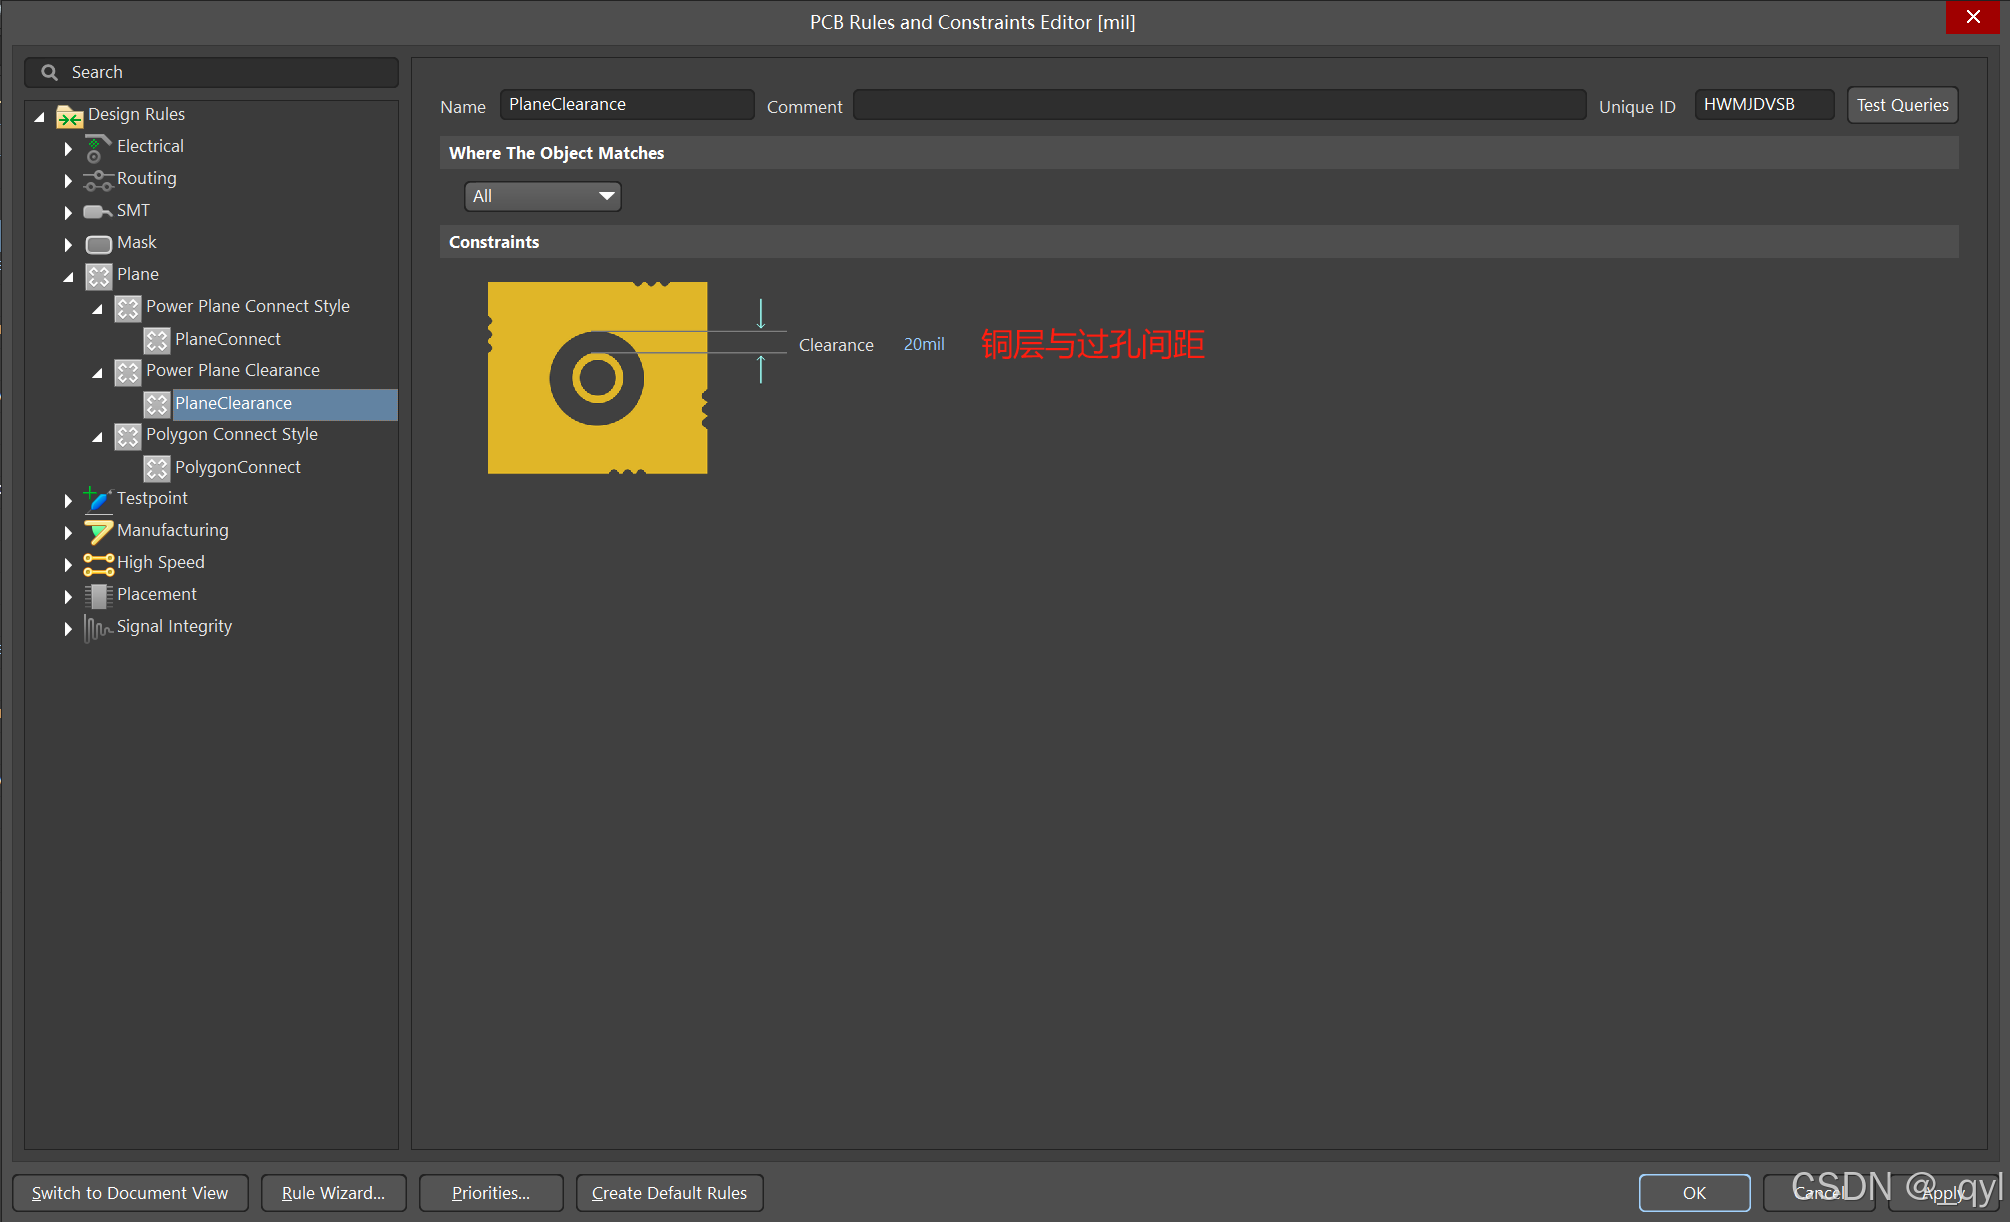Open the object matches 'All' dropdown
2010x1222 pixels.
click(542, 196)
